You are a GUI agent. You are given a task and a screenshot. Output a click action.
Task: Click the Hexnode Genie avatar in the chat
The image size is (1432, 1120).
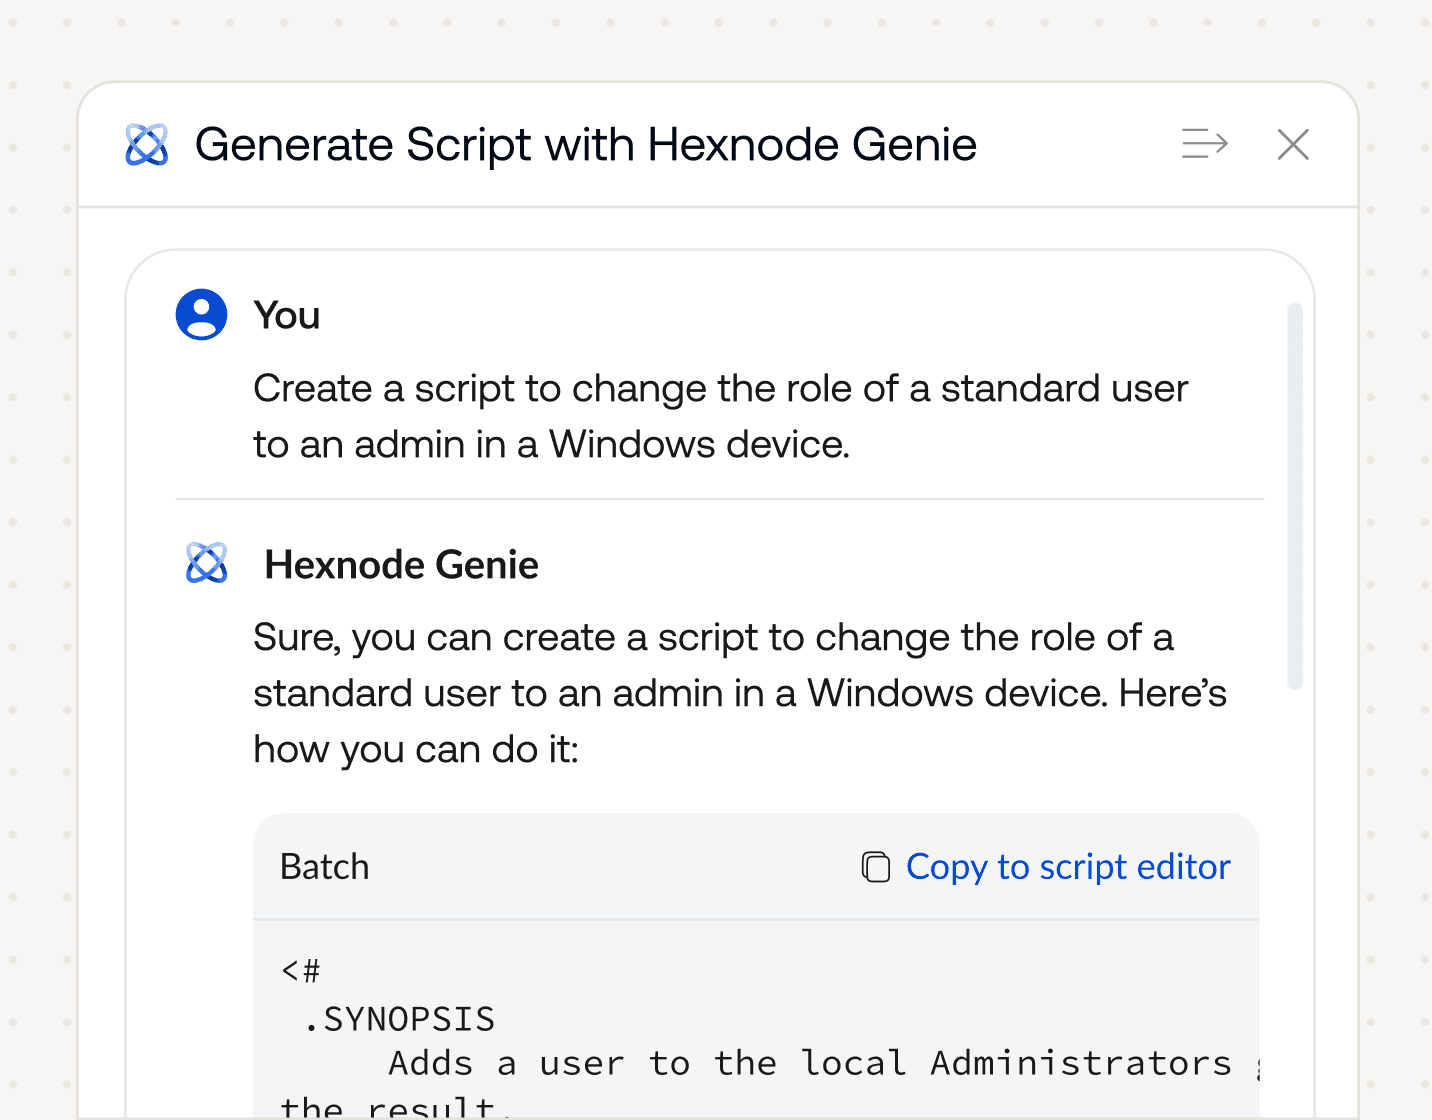click(x=207, y=564)
